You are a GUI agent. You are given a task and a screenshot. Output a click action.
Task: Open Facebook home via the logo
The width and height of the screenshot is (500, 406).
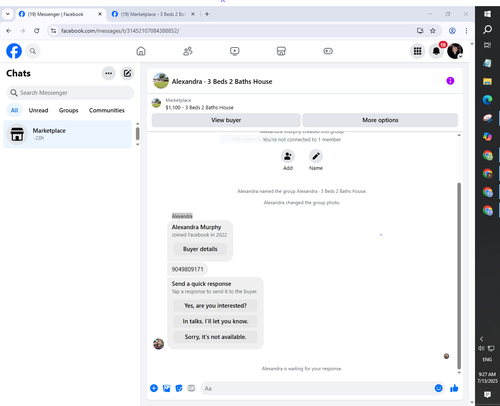click(x=14, y=51)
